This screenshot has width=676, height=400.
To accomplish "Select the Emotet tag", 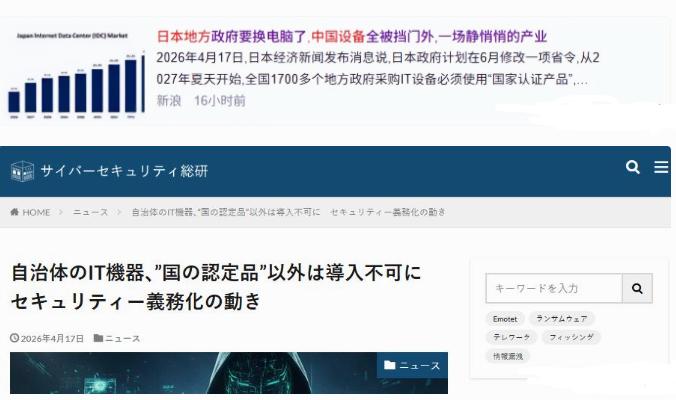I will 505,319.
